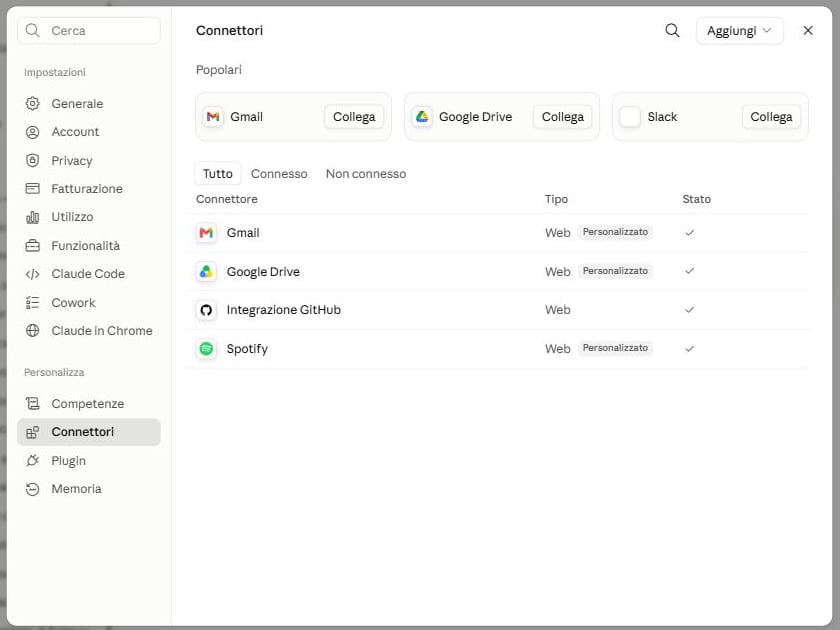Viewport: 840px width, 630px height.
Task: Click the Google Drive name in the table
Action: (263, 272)
